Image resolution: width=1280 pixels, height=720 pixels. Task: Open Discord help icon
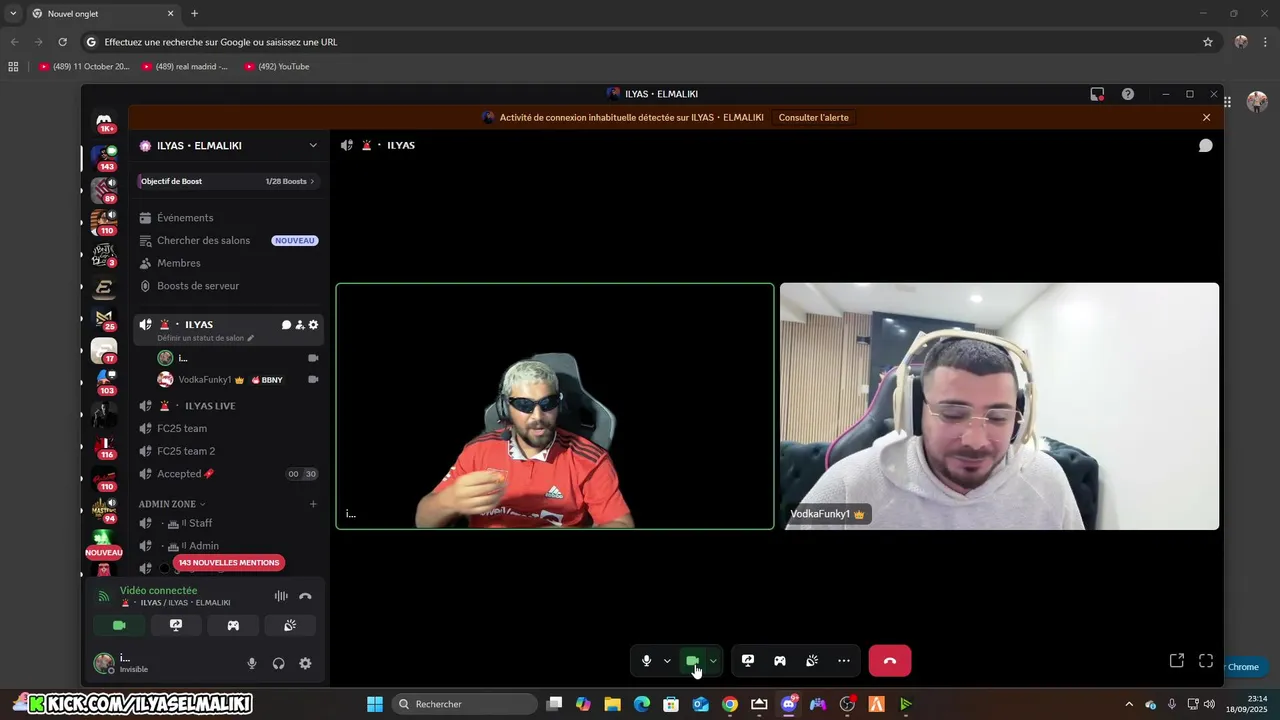click(1128, 94)
